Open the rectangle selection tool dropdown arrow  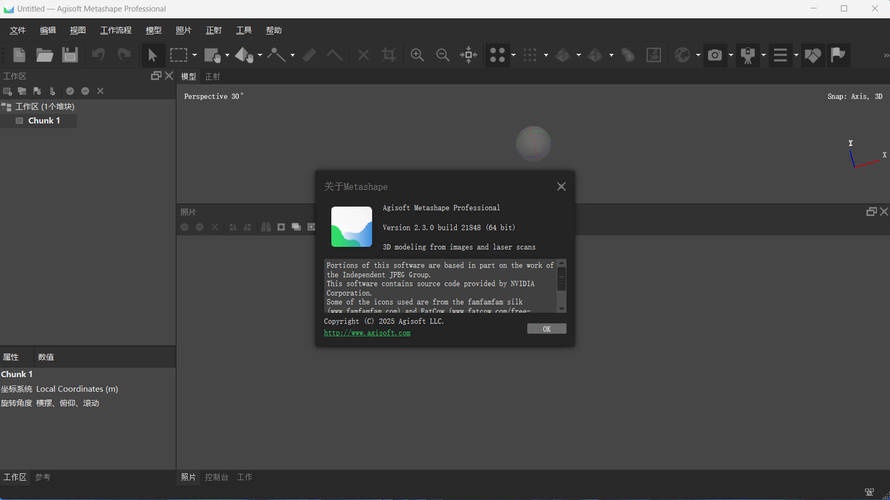pyautogui.click(x=194, y=56)
